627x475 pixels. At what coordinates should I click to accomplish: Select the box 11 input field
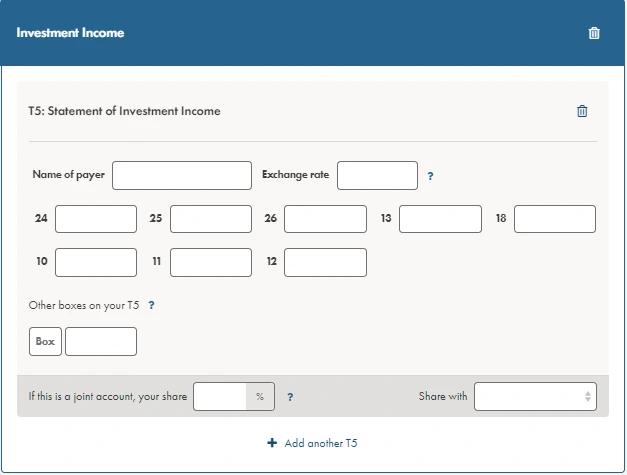211,262
